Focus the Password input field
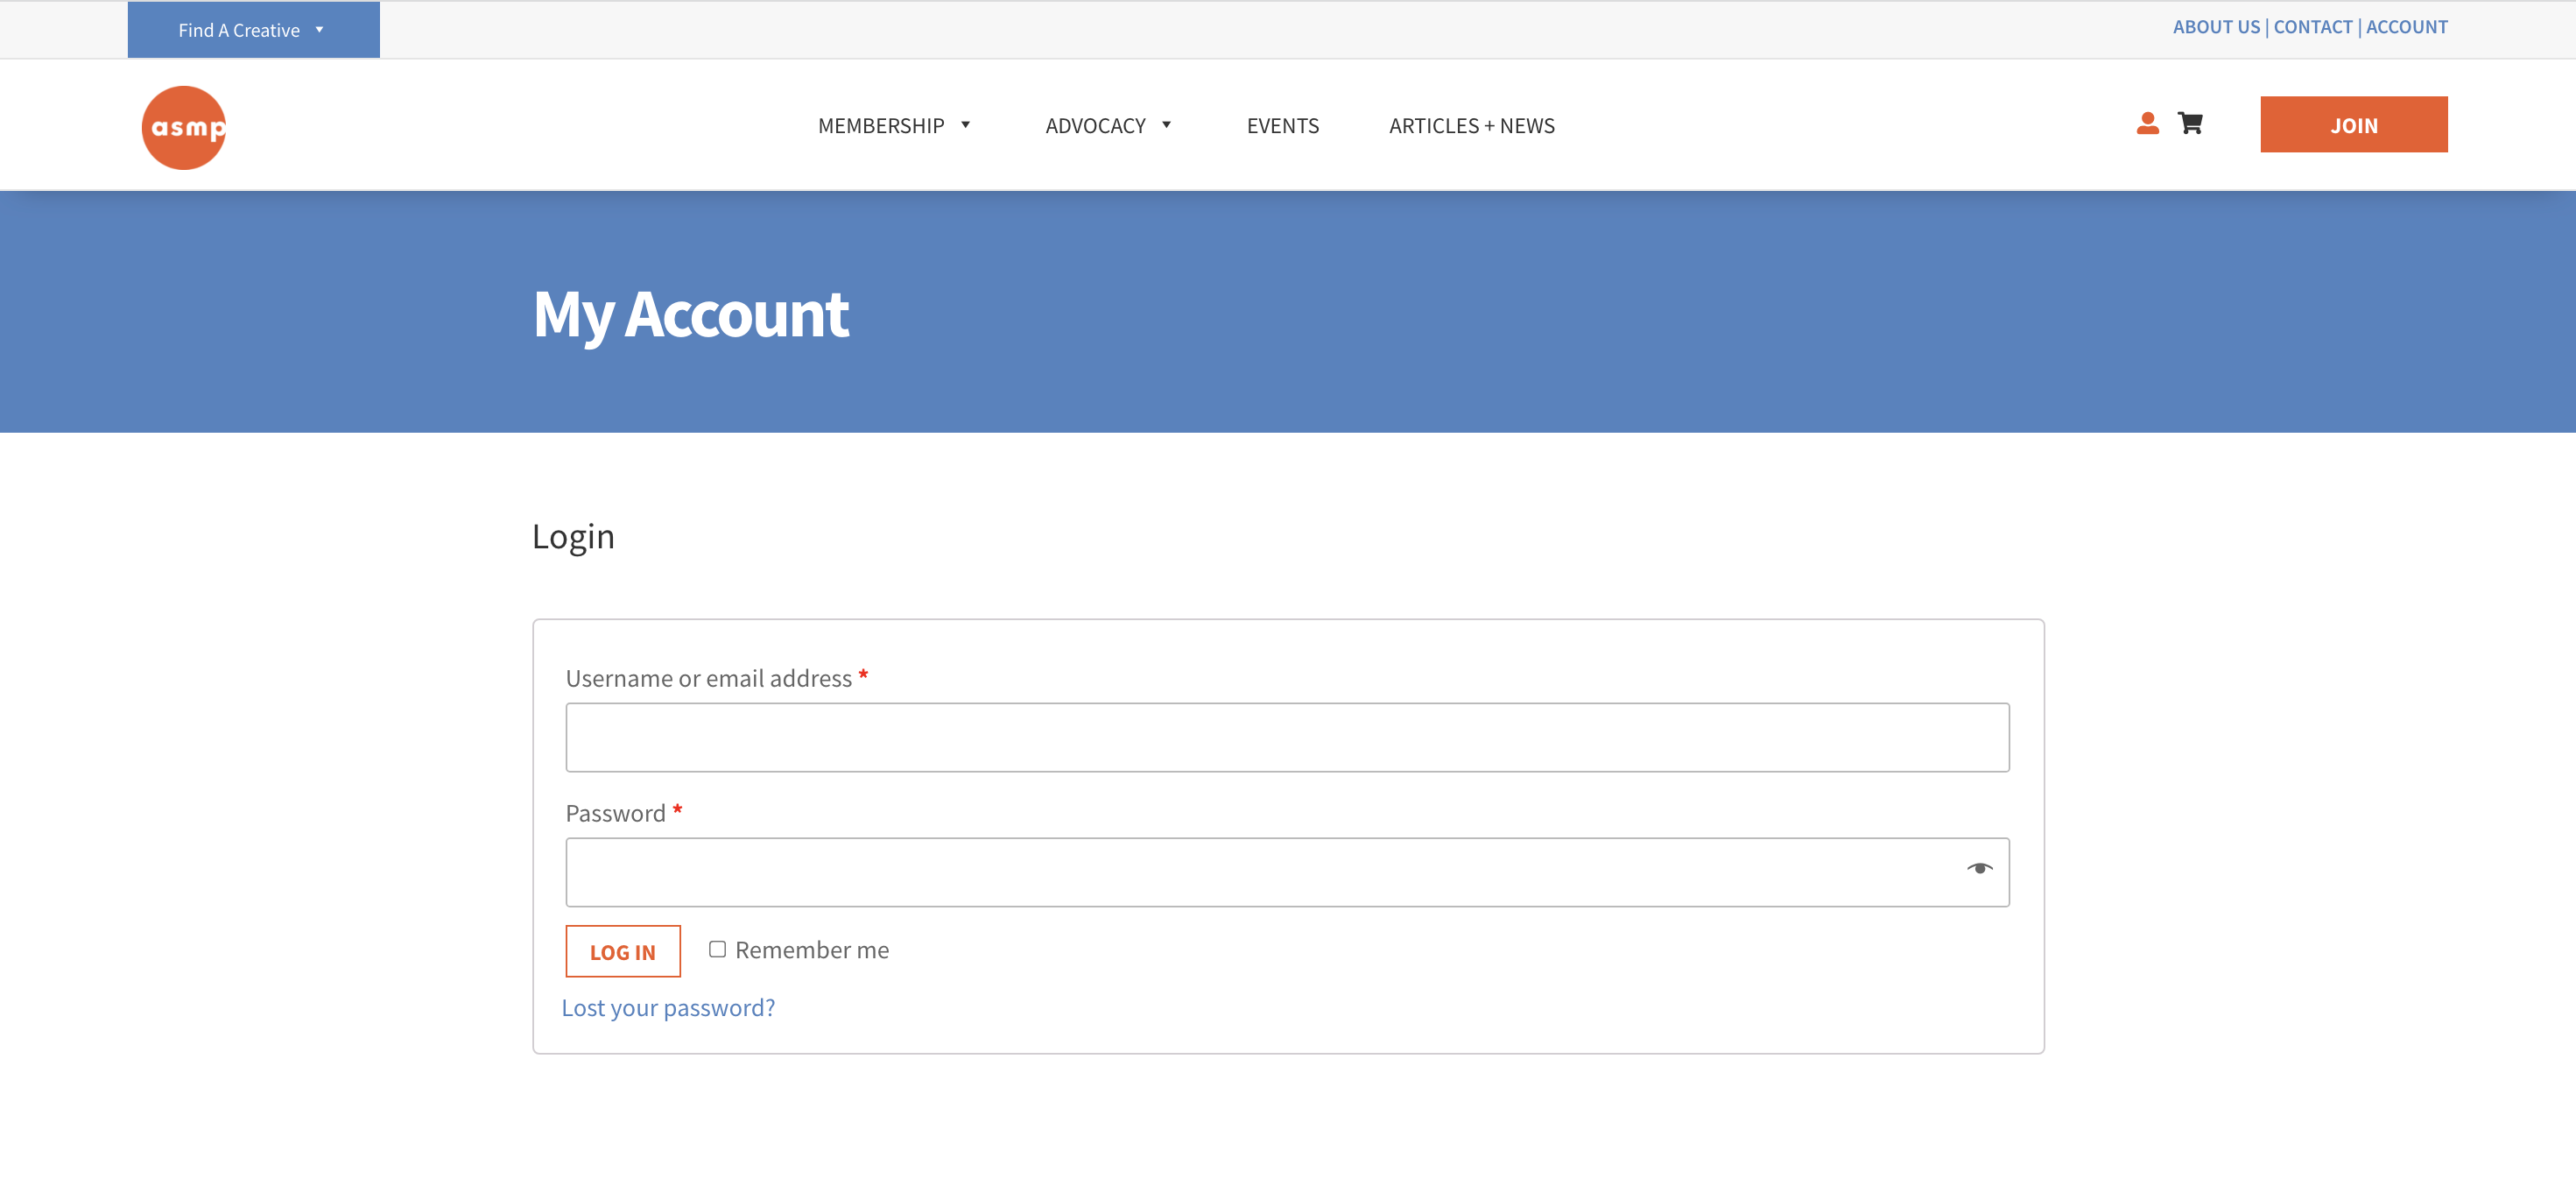2576x1179 pixels. (x=1287, y=872)
